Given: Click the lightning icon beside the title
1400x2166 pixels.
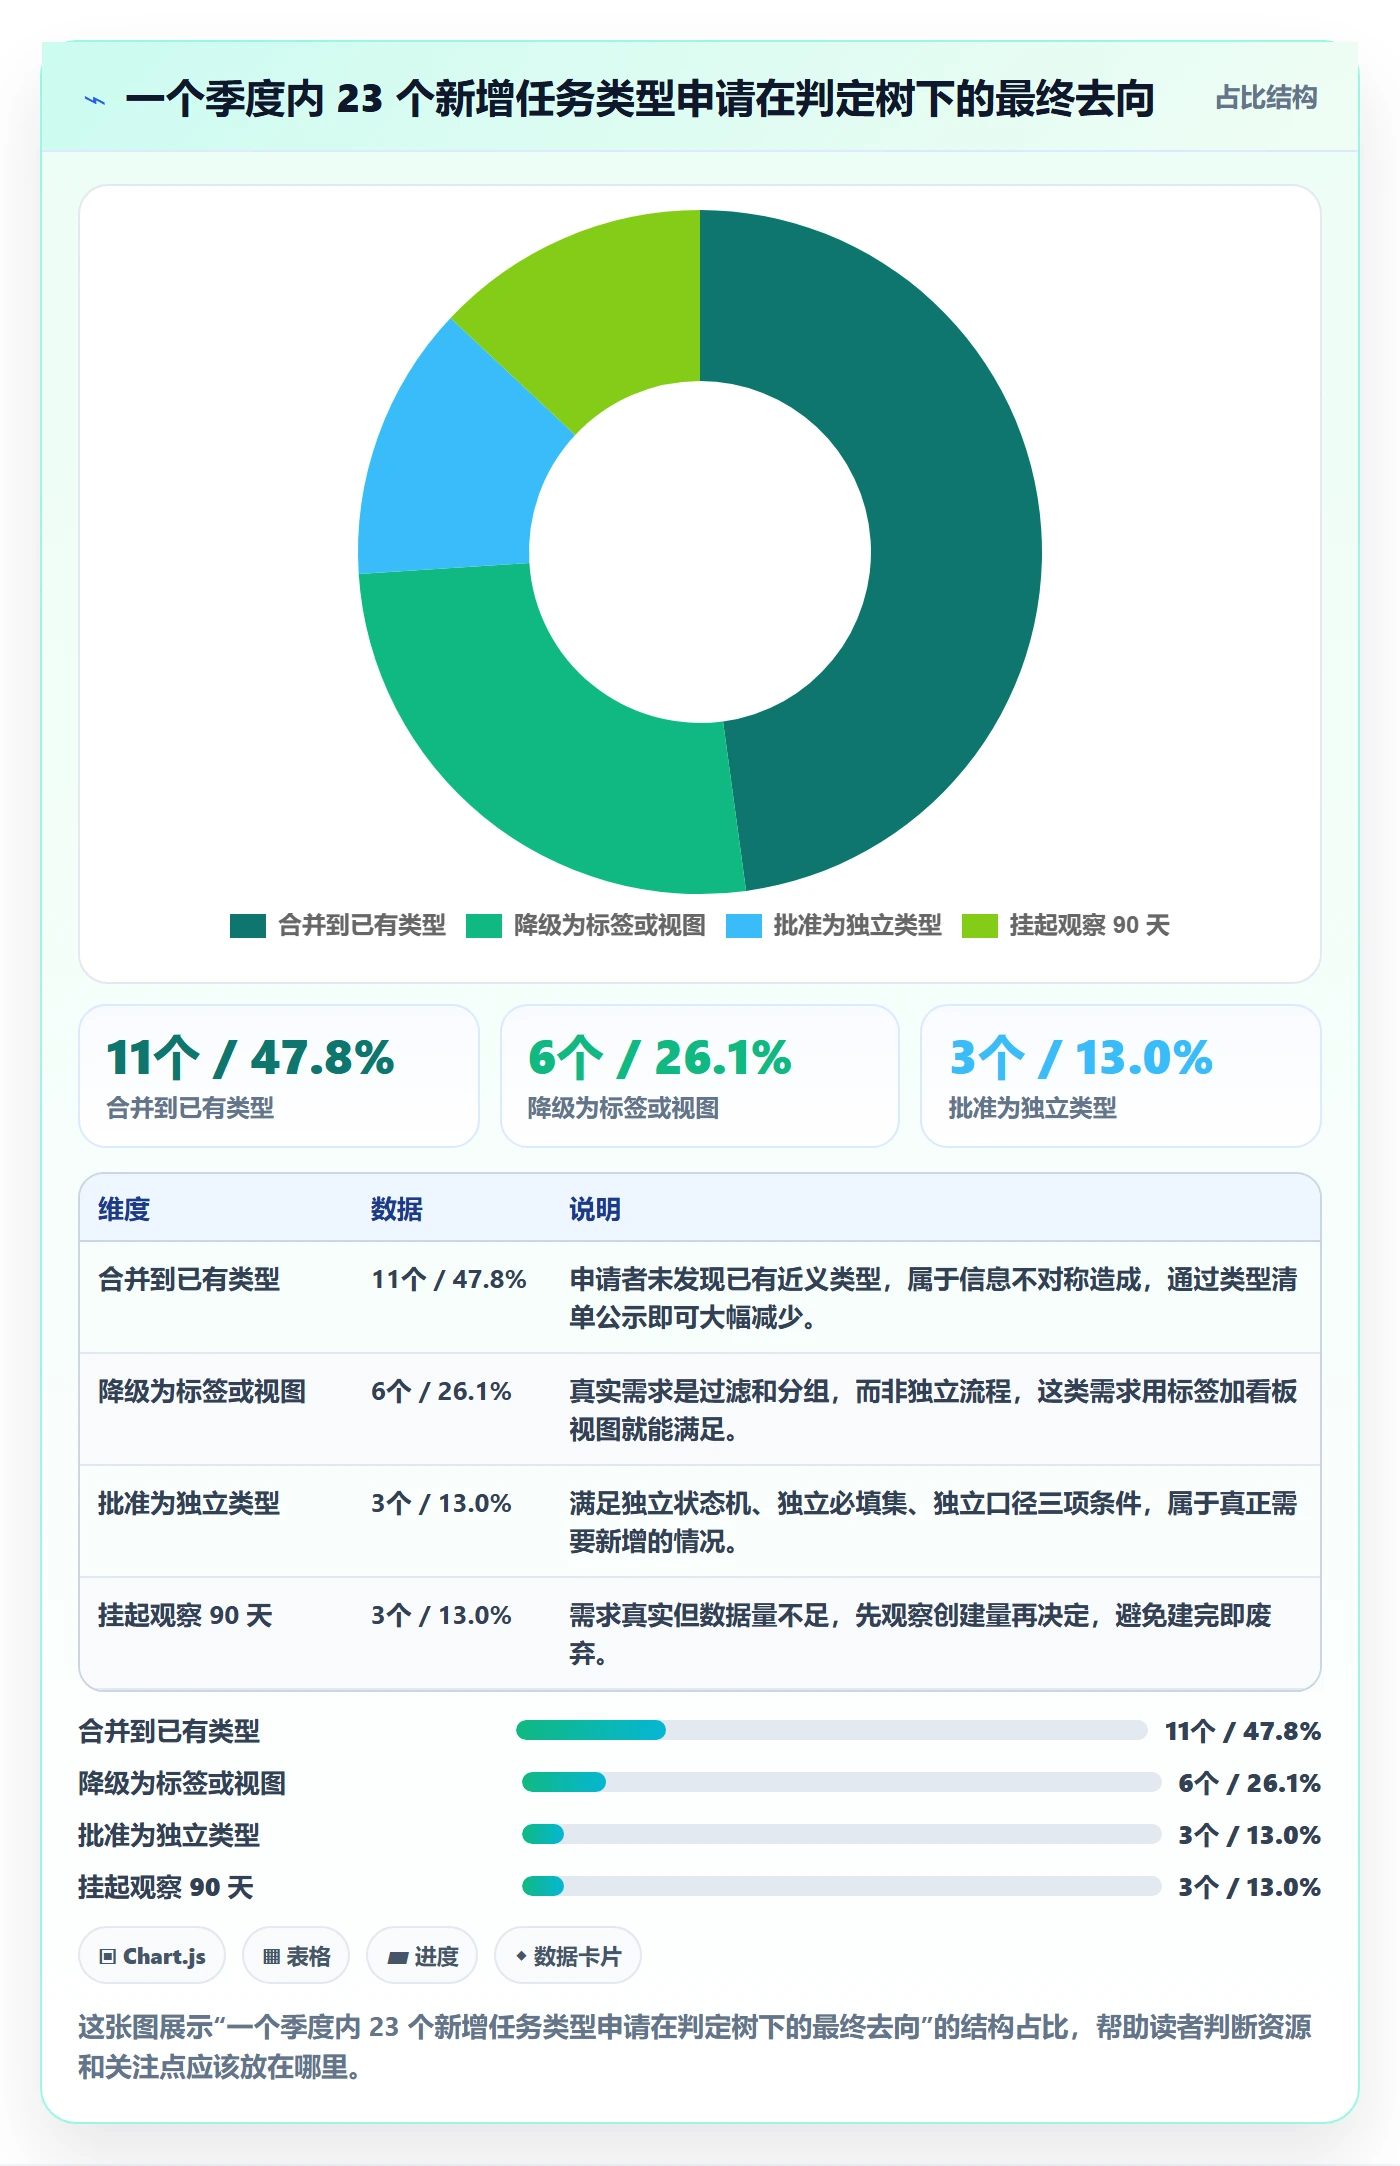Looking at the screenshot, I should coord(95,100).
